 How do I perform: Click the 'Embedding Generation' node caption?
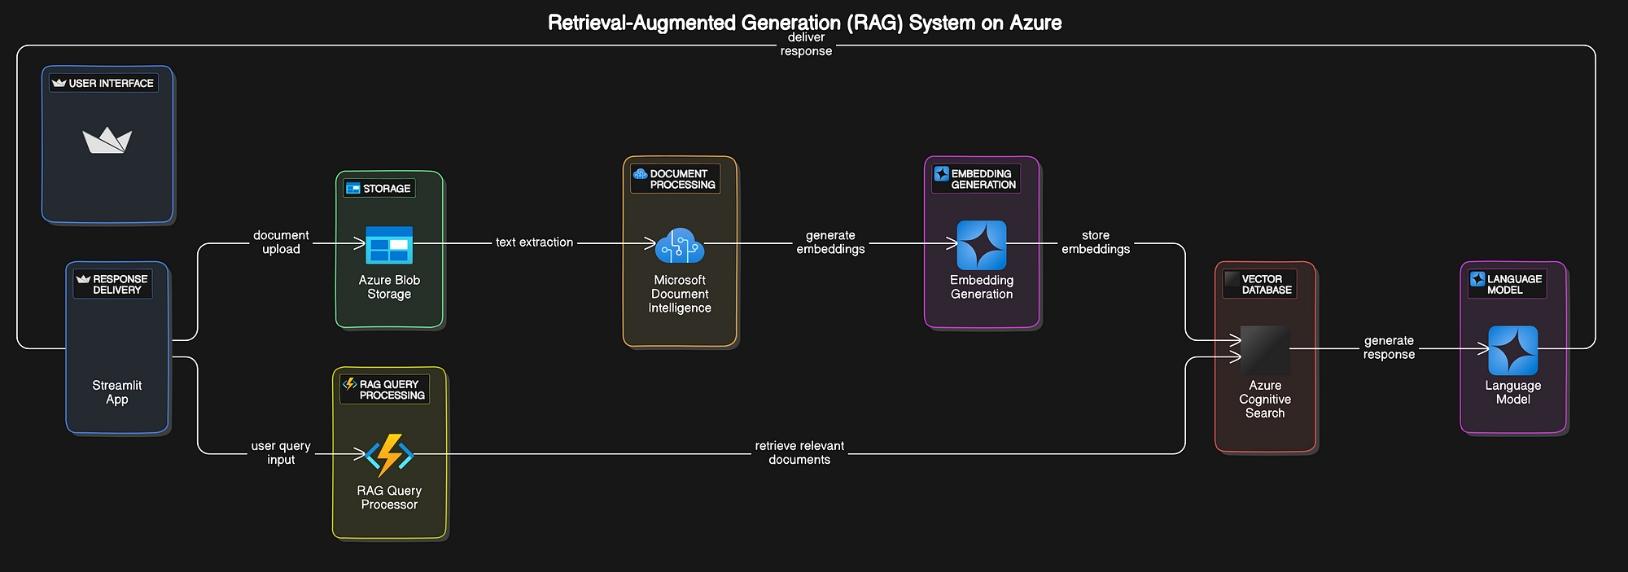[x=982, y=287]
